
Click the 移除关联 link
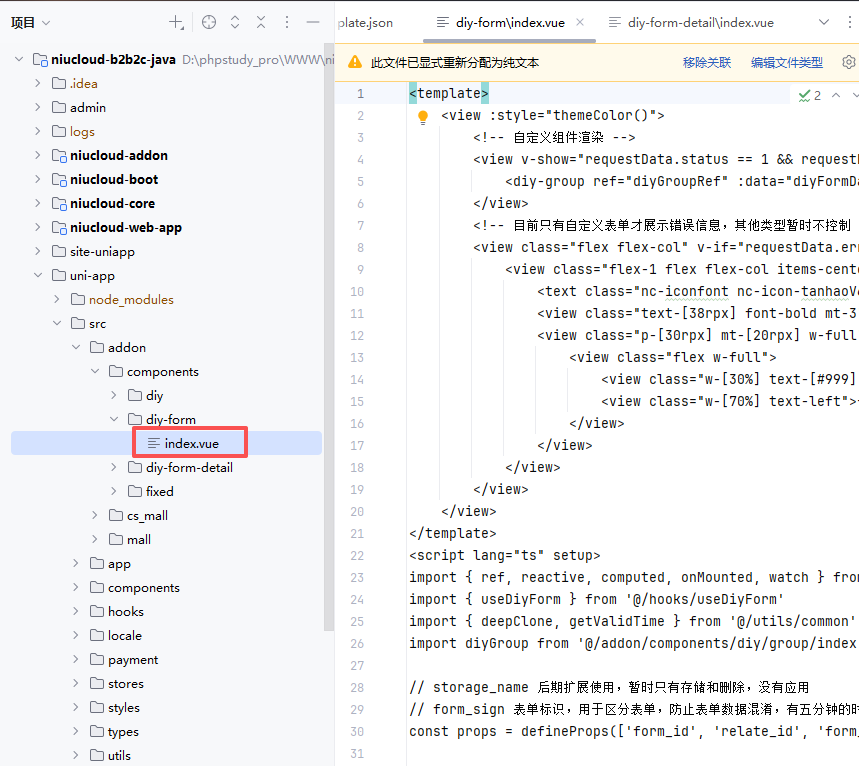pos(707,62)
